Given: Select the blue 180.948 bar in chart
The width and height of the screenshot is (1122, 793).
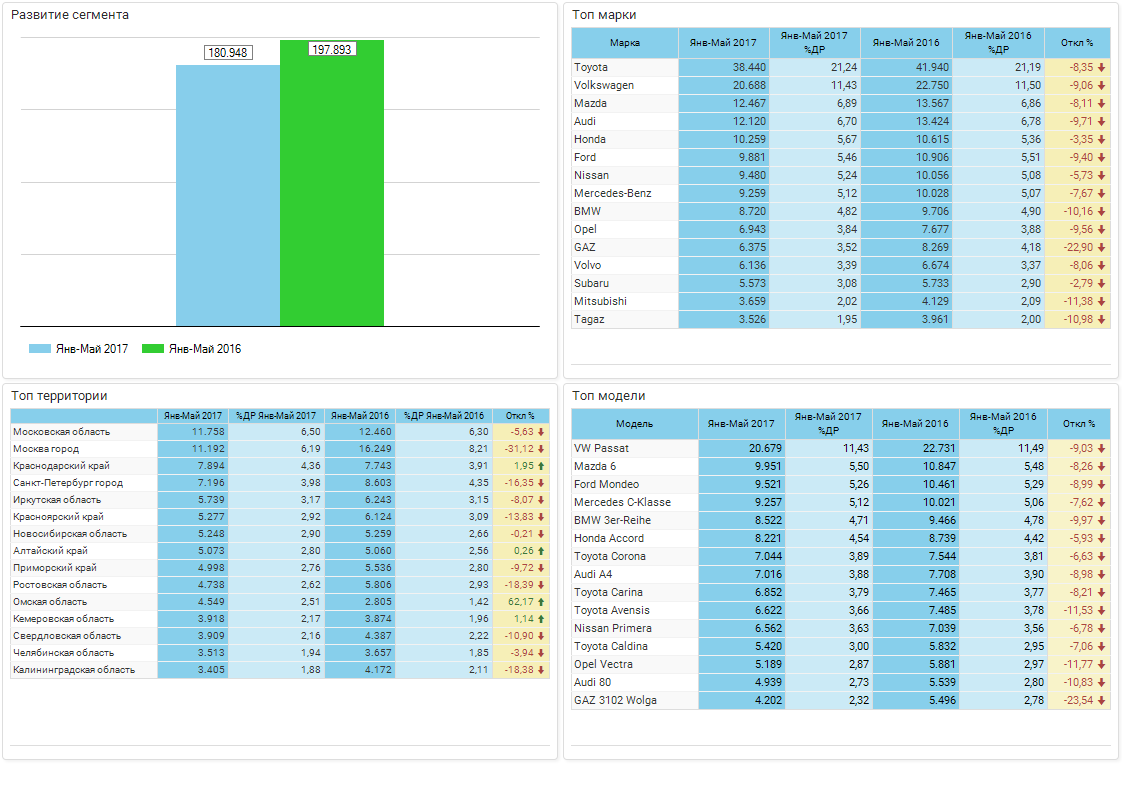Looking at the screenshot, I should coord(227,200).
